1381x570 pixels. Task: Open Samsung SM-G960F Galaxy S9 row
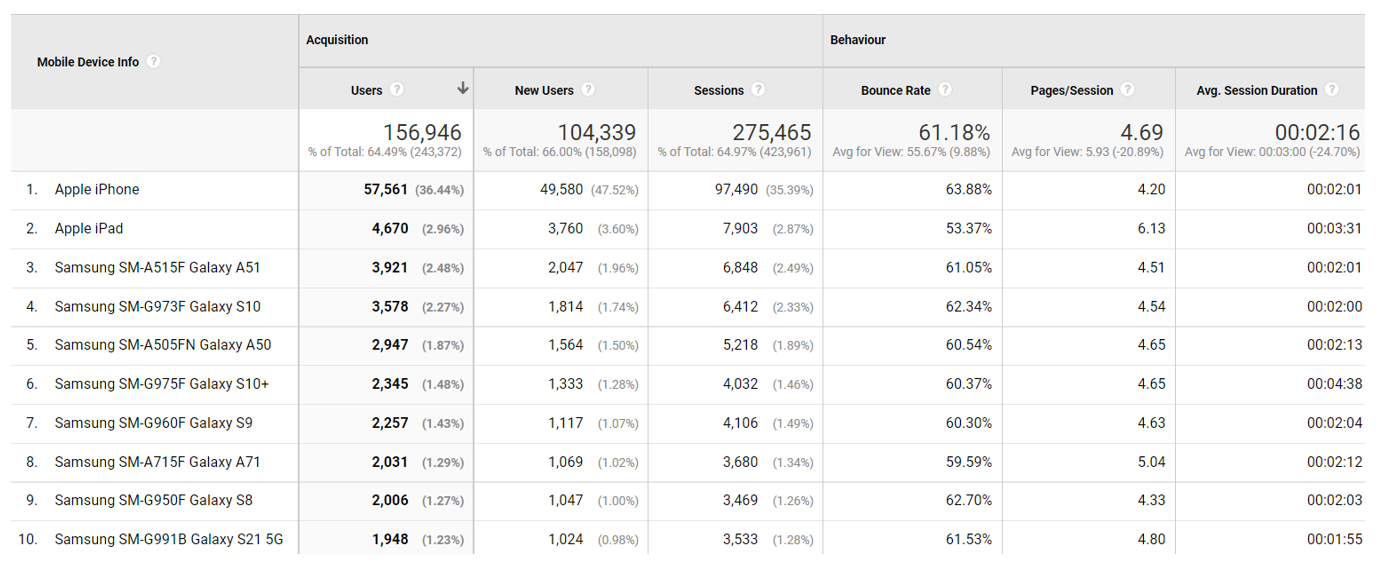coord(153,422)
